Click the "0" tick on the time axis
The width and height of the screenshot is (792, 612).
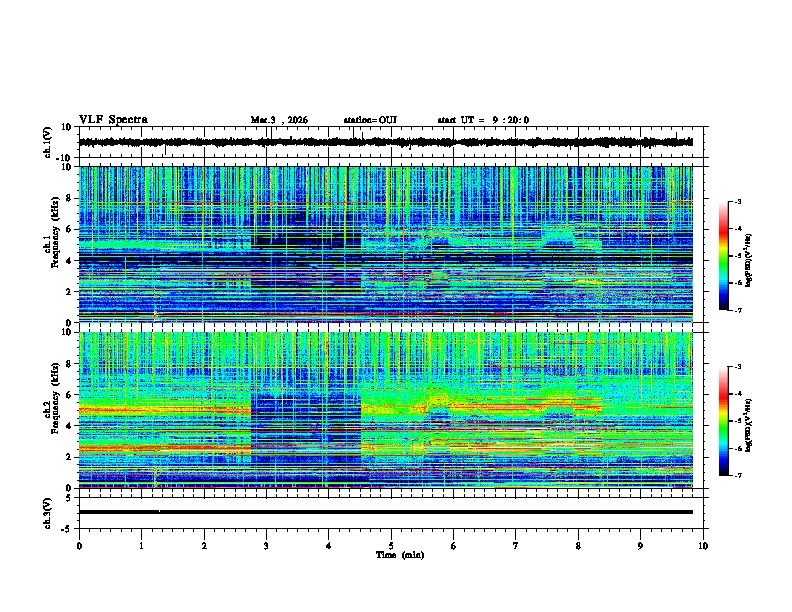click(x=79, y=546)
